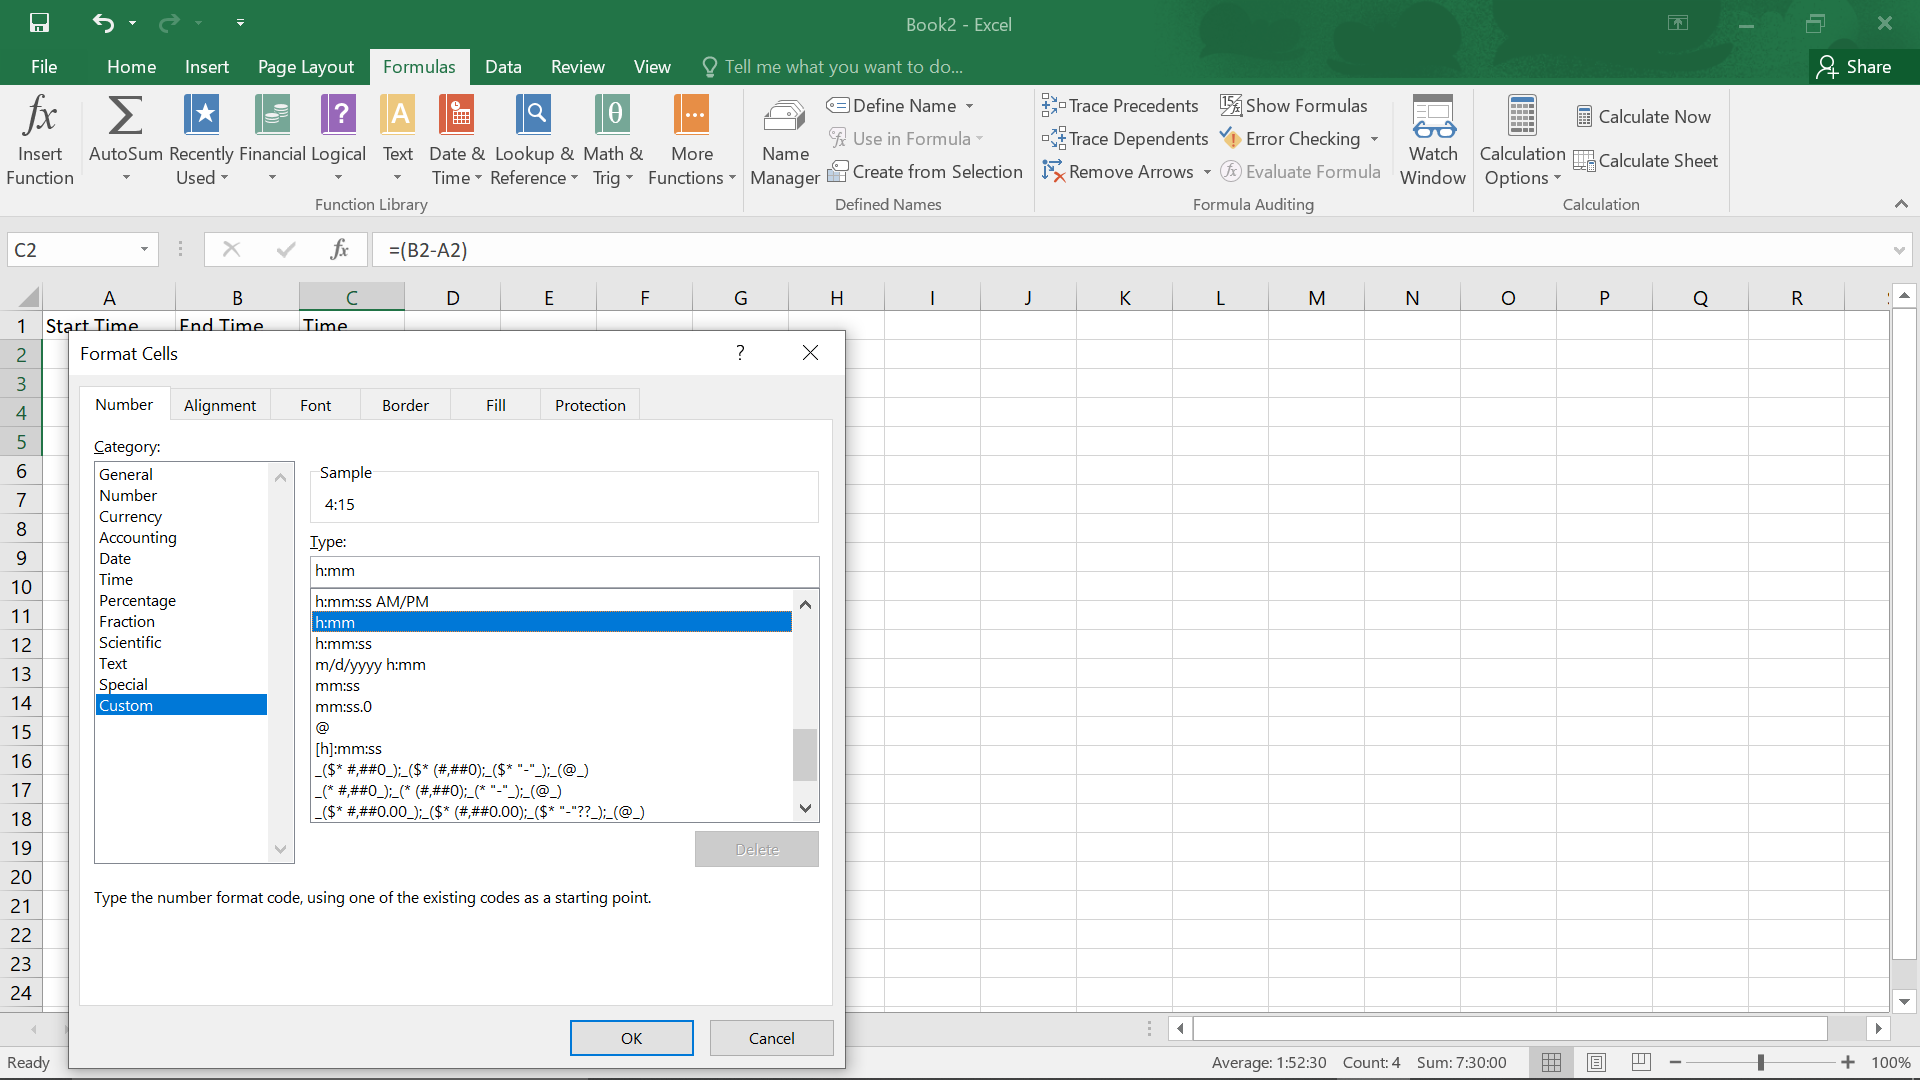Open the Name Box dropdown
This screenshot has width=1920, height=1080.
(x=144, y=249)
